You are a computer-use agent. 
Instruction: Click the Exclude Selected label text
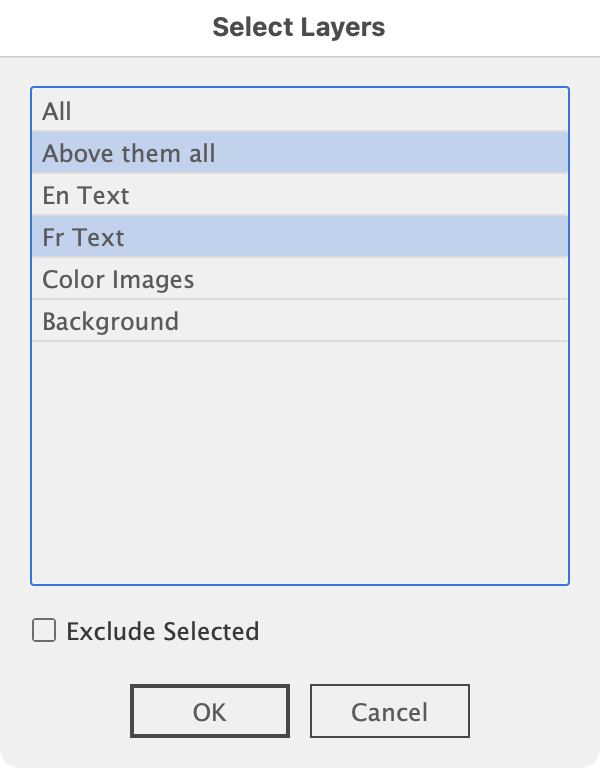pos(162,631)
